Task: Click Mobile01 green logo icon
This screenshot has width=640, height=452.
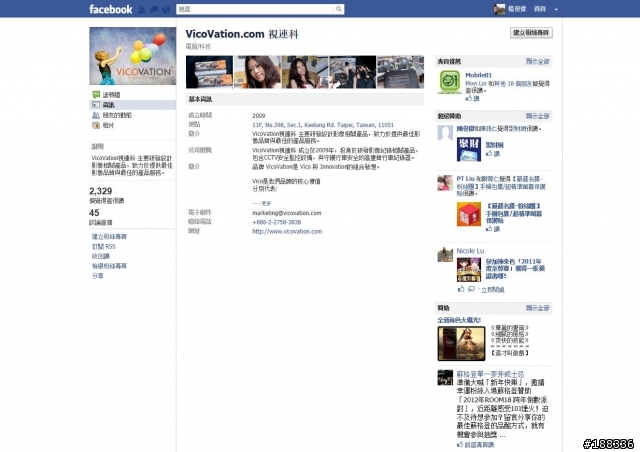Action: (449, 82)
